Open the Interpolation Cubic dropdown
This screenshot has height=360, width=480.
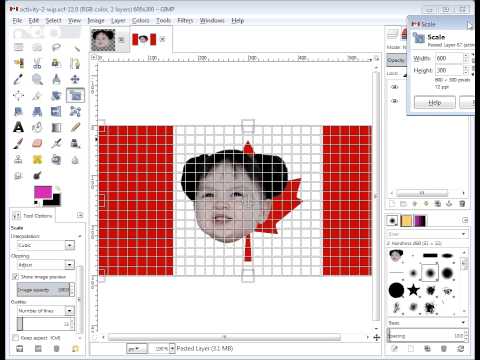(46, 245)
